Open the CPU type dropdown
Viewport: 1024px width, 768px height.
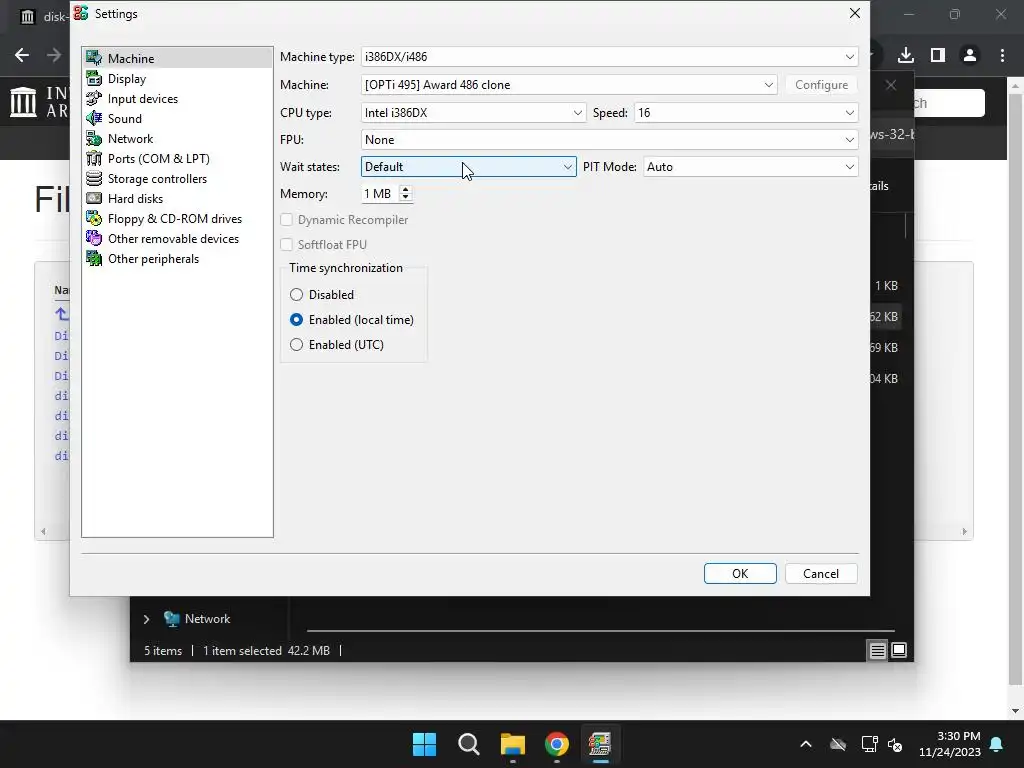click(x=473, y=113)
